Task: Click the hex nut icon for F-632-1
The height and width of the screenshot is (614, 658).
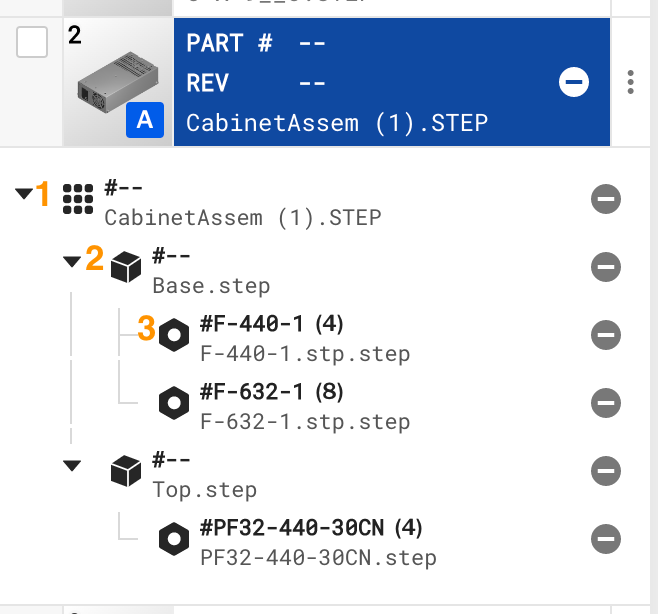Action: point(174,402)
